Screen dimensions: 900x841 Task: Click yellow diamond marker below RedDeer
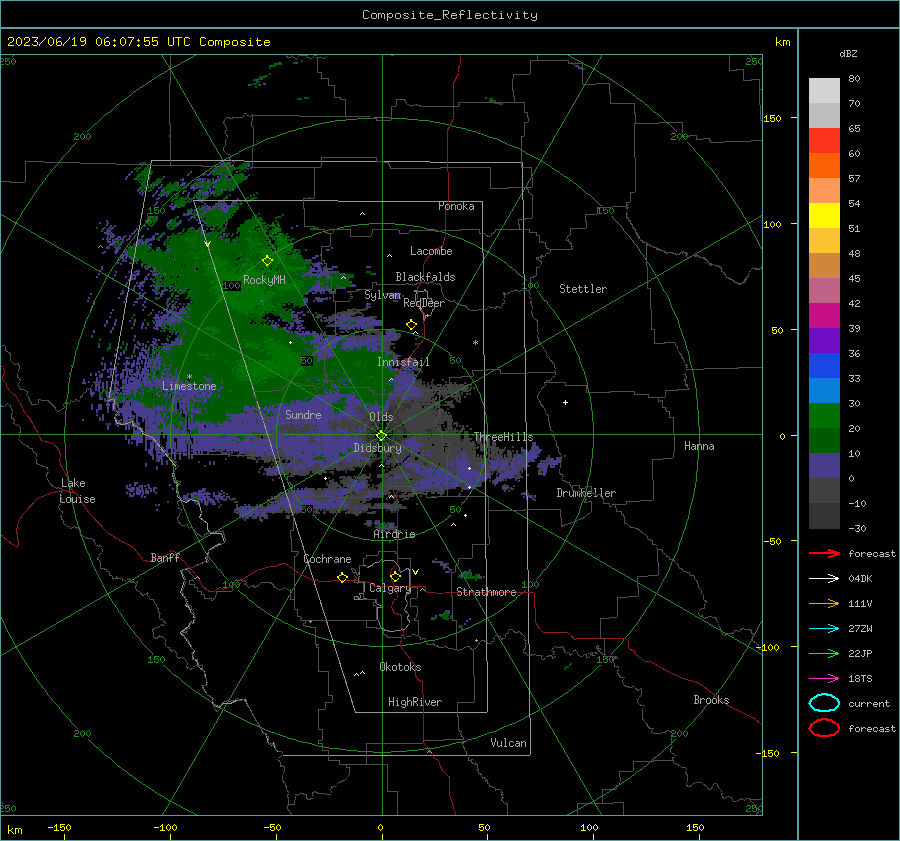pos(412,325)
